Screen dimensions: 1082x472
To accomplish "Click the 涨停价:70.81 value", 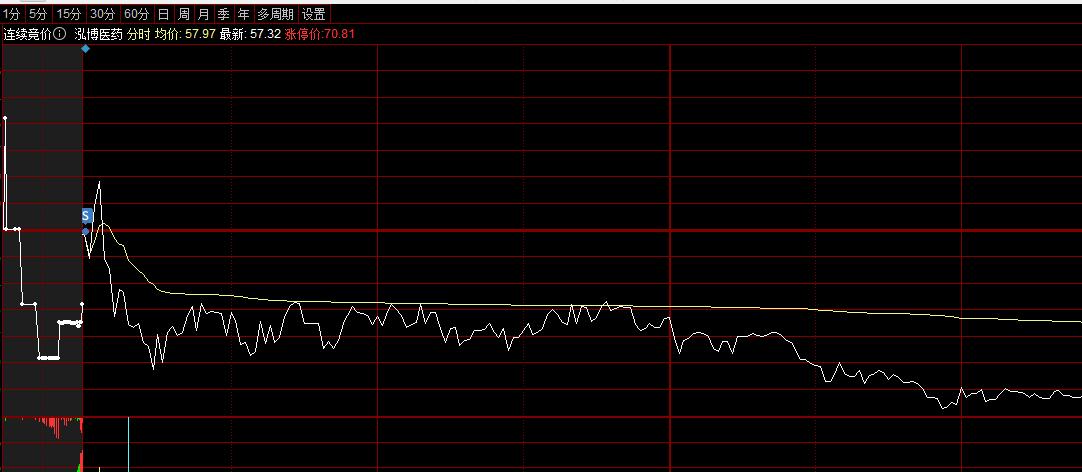I will (x=319, y=34).
